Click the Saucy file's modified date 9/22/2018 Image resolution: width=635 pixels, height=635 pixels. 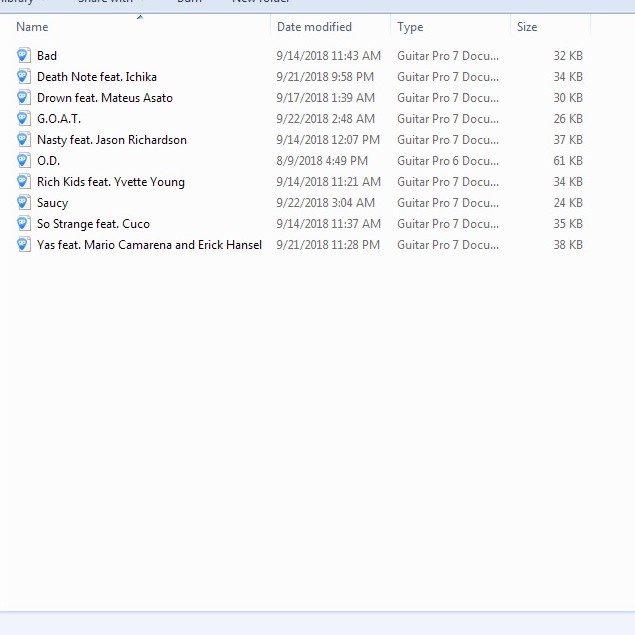[325, 203]
